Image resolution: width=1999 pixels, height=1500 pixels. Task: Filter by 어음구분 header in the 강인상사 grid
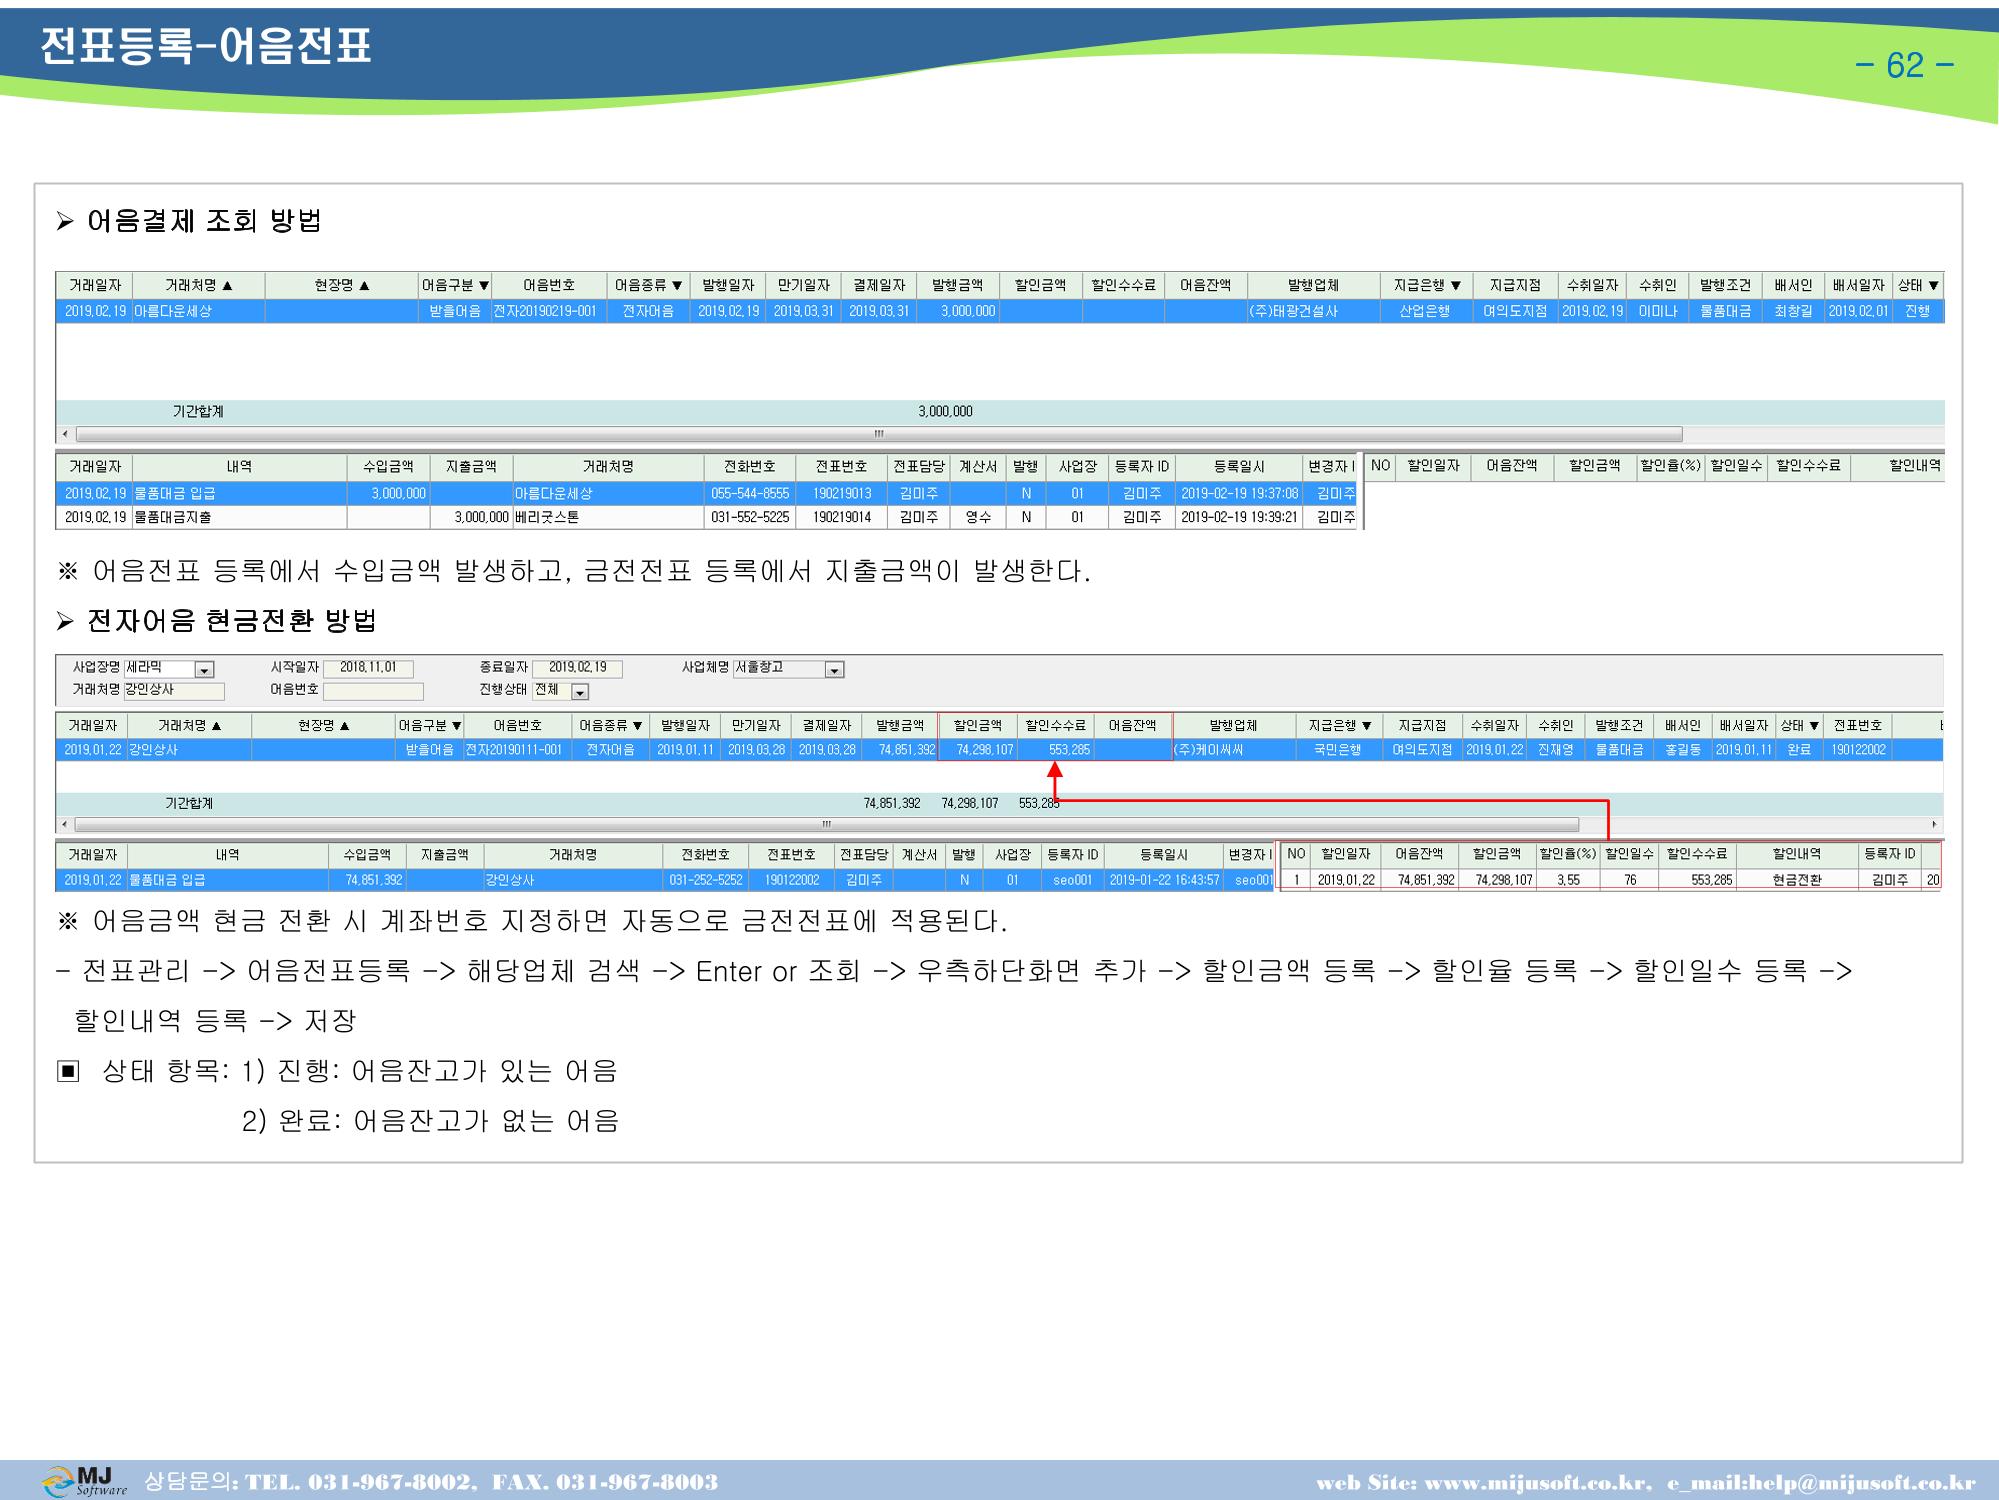tap(430, 725)
